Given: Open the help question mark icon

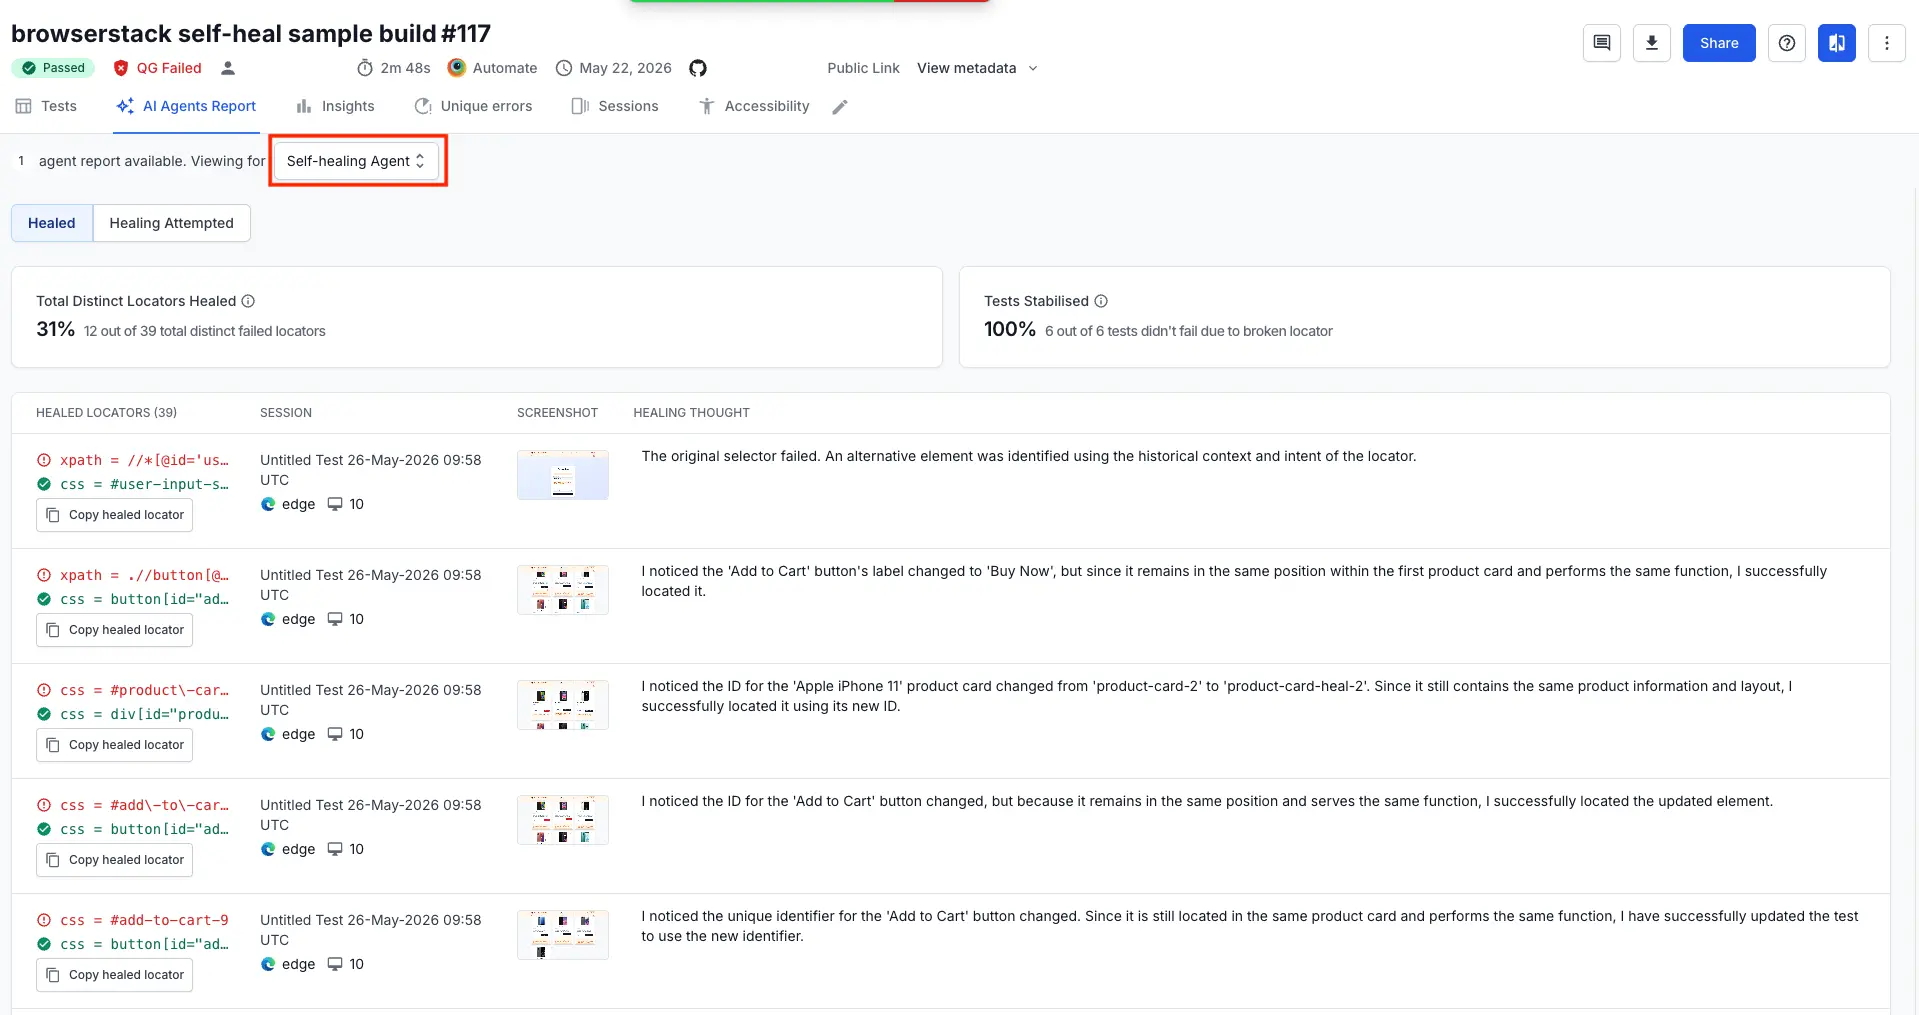Looking at the screenshot, I should click(1787, 43).
